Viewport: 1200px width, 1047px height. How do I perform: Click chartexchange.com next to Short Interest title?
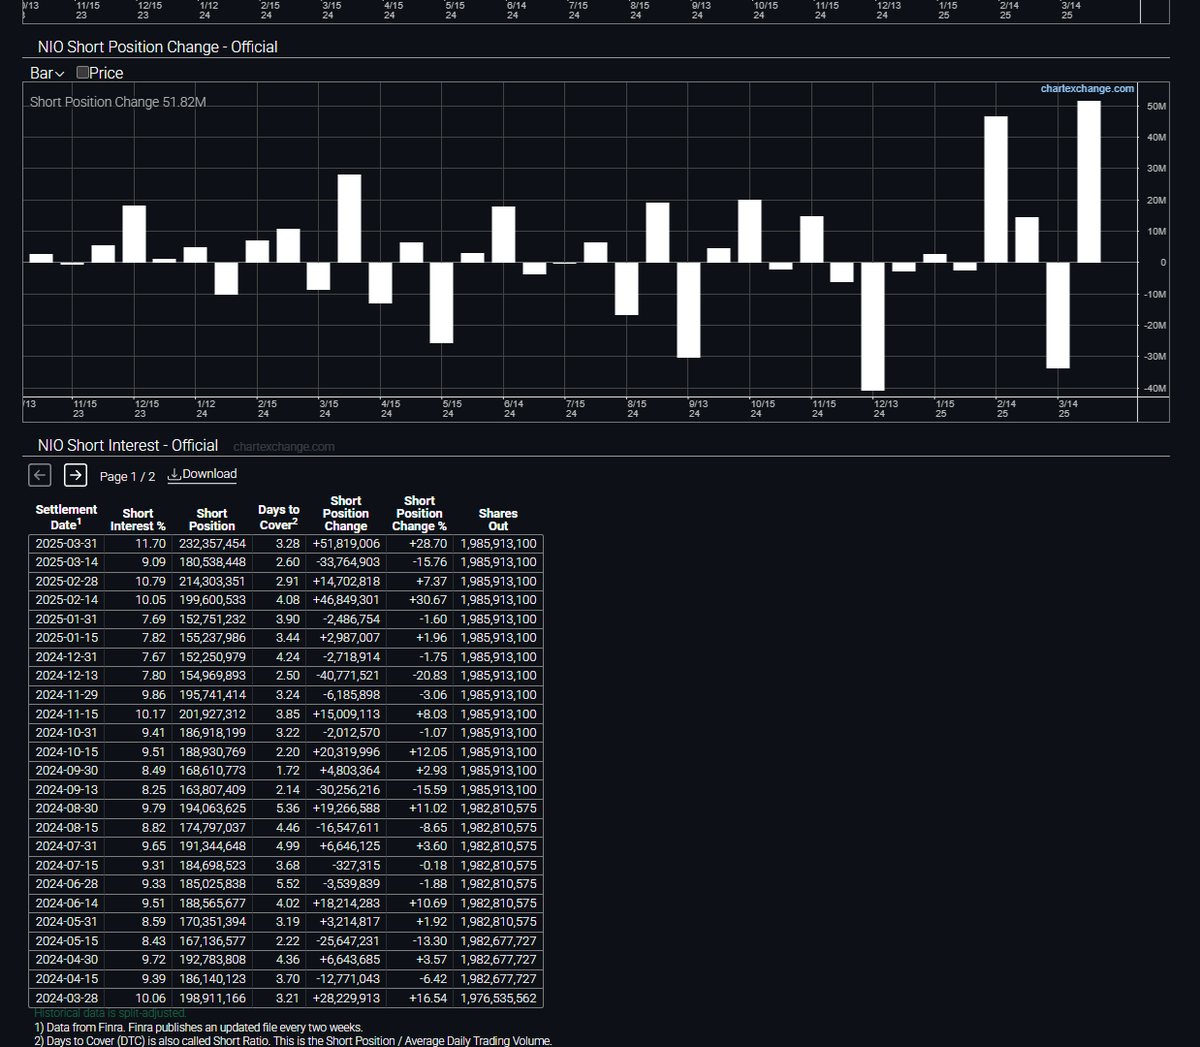click(x=284, y=447)
